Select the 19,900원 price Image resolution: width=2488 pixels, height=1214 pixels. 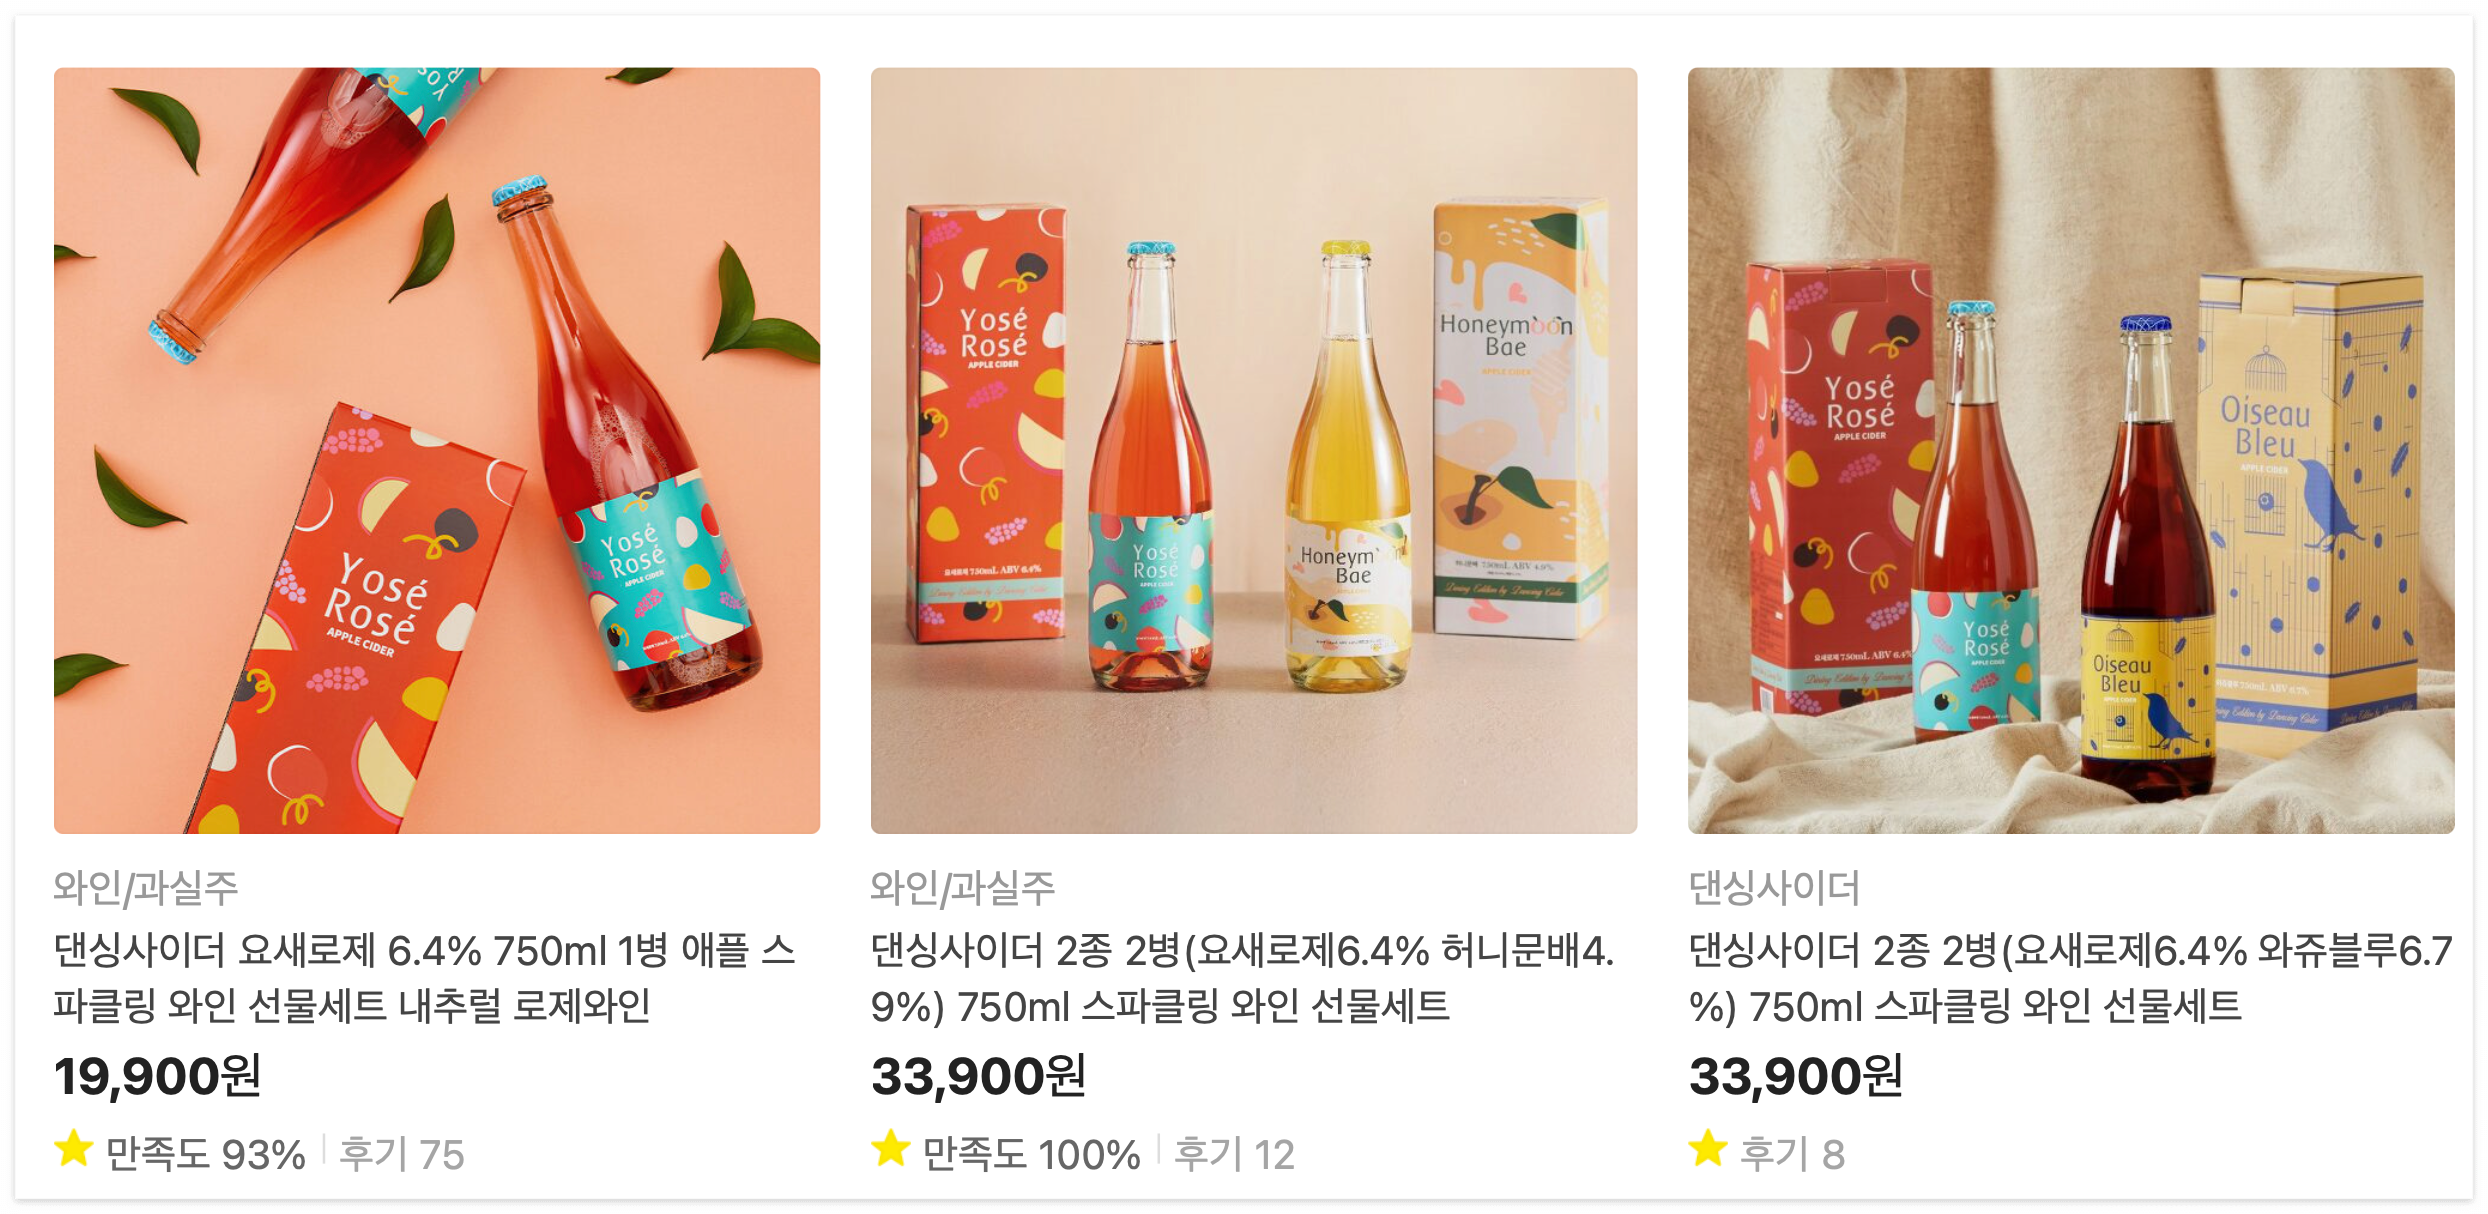click(x=158, y=1077)
